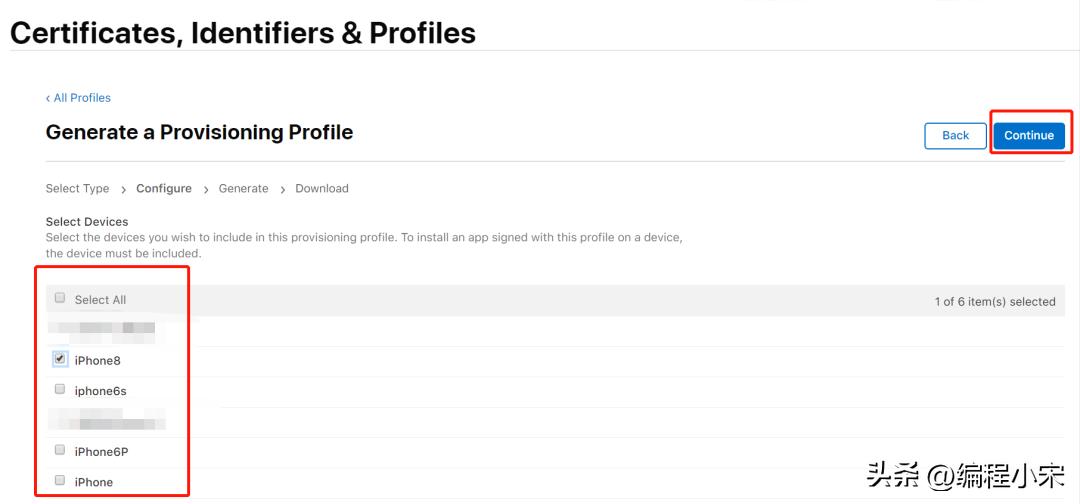Check the last iPhone device checkbox
The height and width of the screenshot is (504, 1080).
[x=60, y=480]
